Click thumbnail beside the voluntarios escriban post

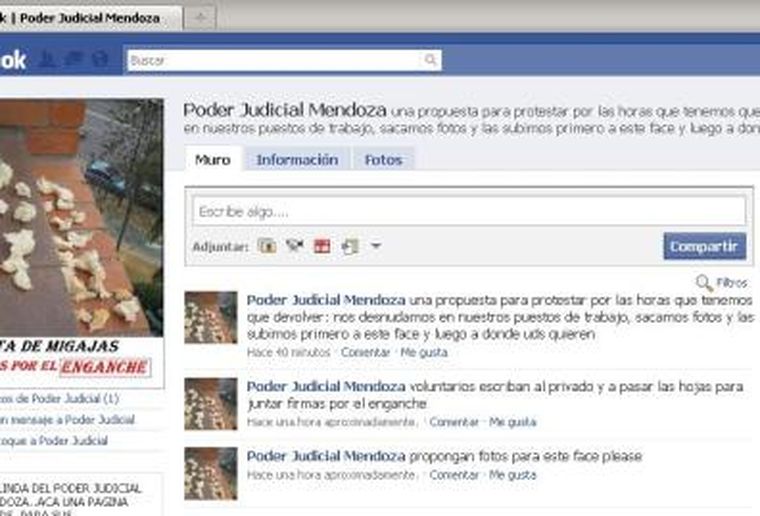[211, 404]
